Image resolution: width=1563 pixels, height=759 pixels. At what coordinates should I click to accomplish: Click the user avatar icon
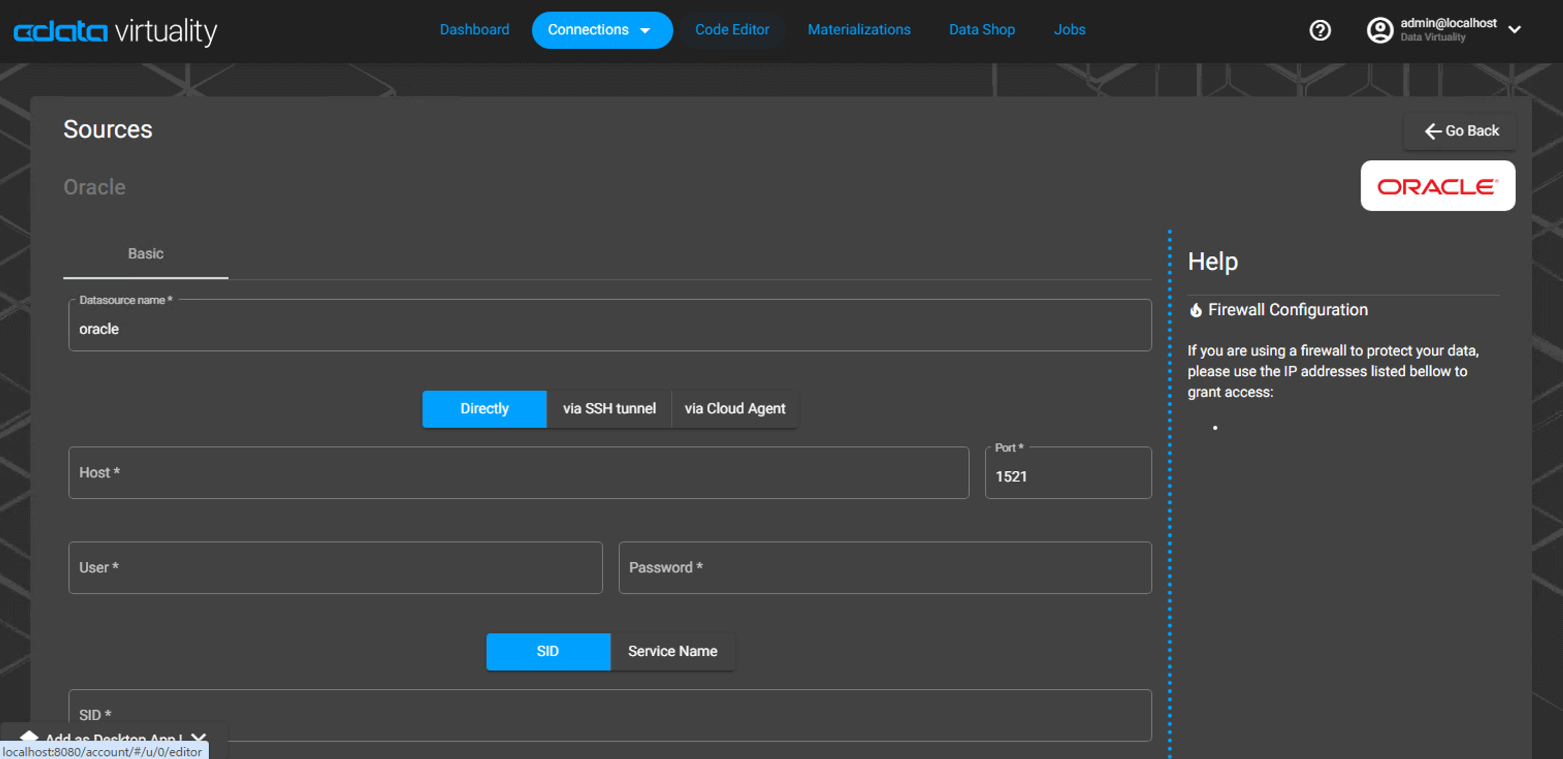click(1379, 30)
